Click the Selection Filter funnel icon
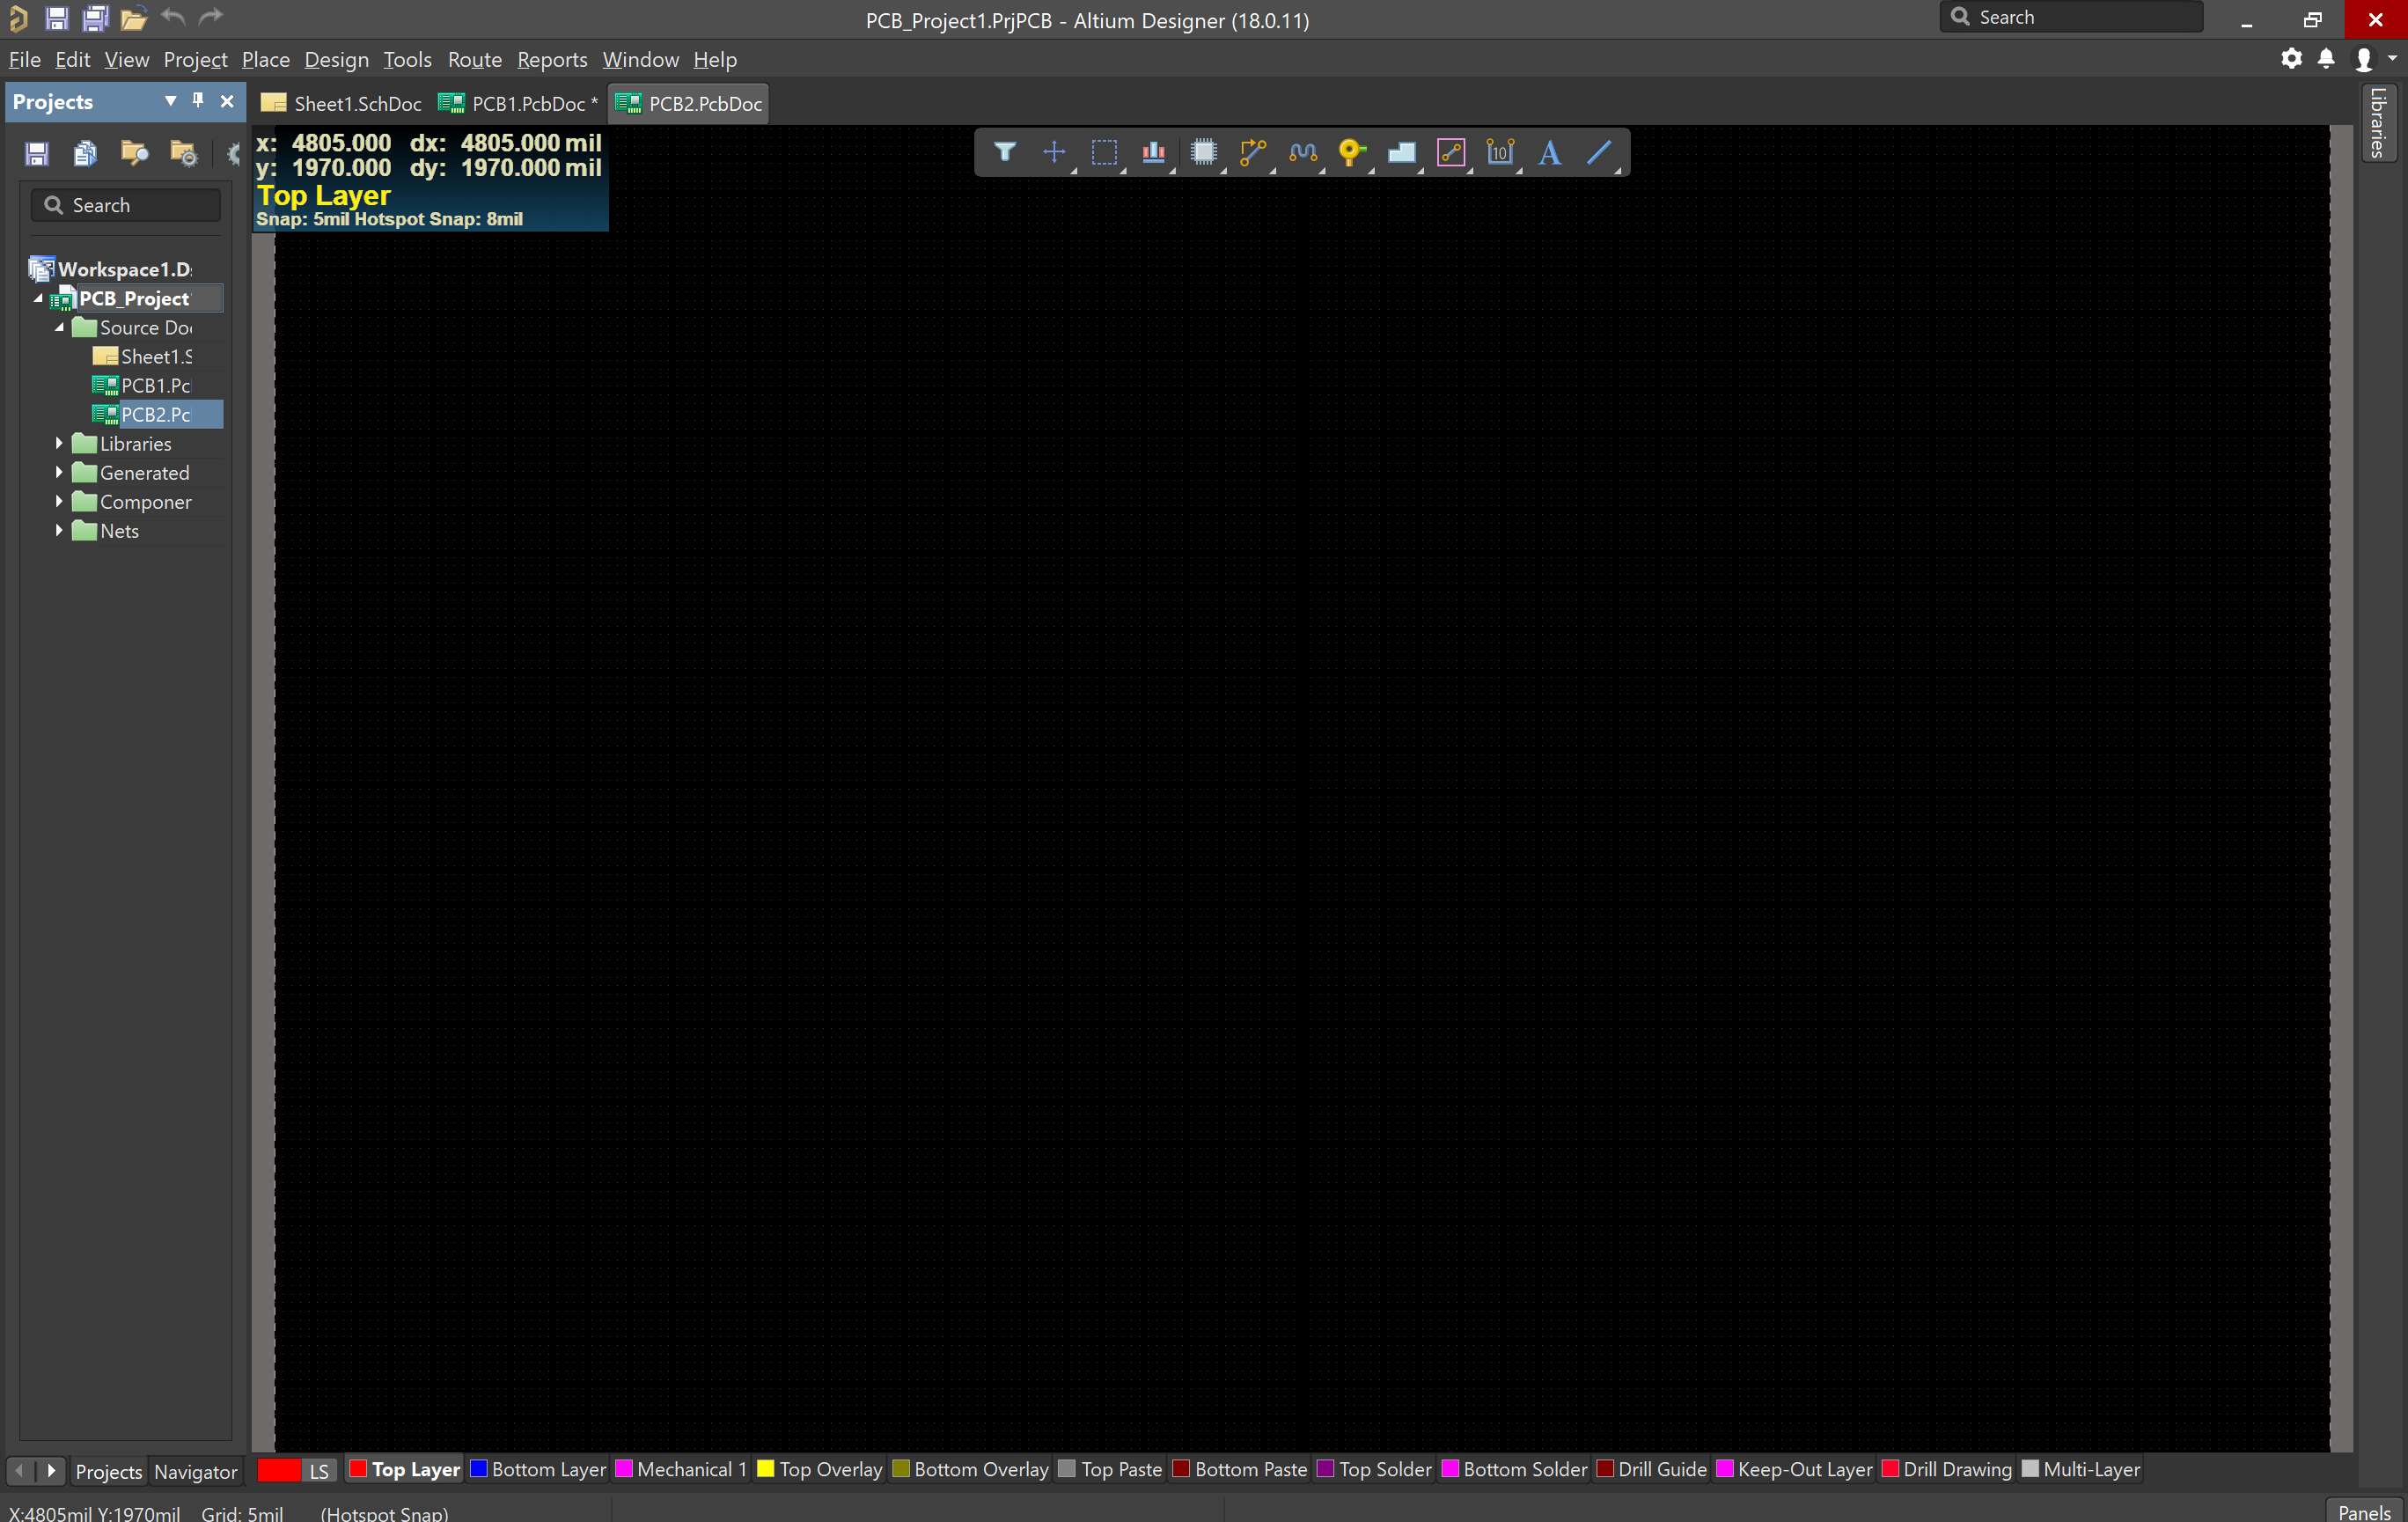The height and width of the screenshot is (1522, 2408). coord(1004,152)
